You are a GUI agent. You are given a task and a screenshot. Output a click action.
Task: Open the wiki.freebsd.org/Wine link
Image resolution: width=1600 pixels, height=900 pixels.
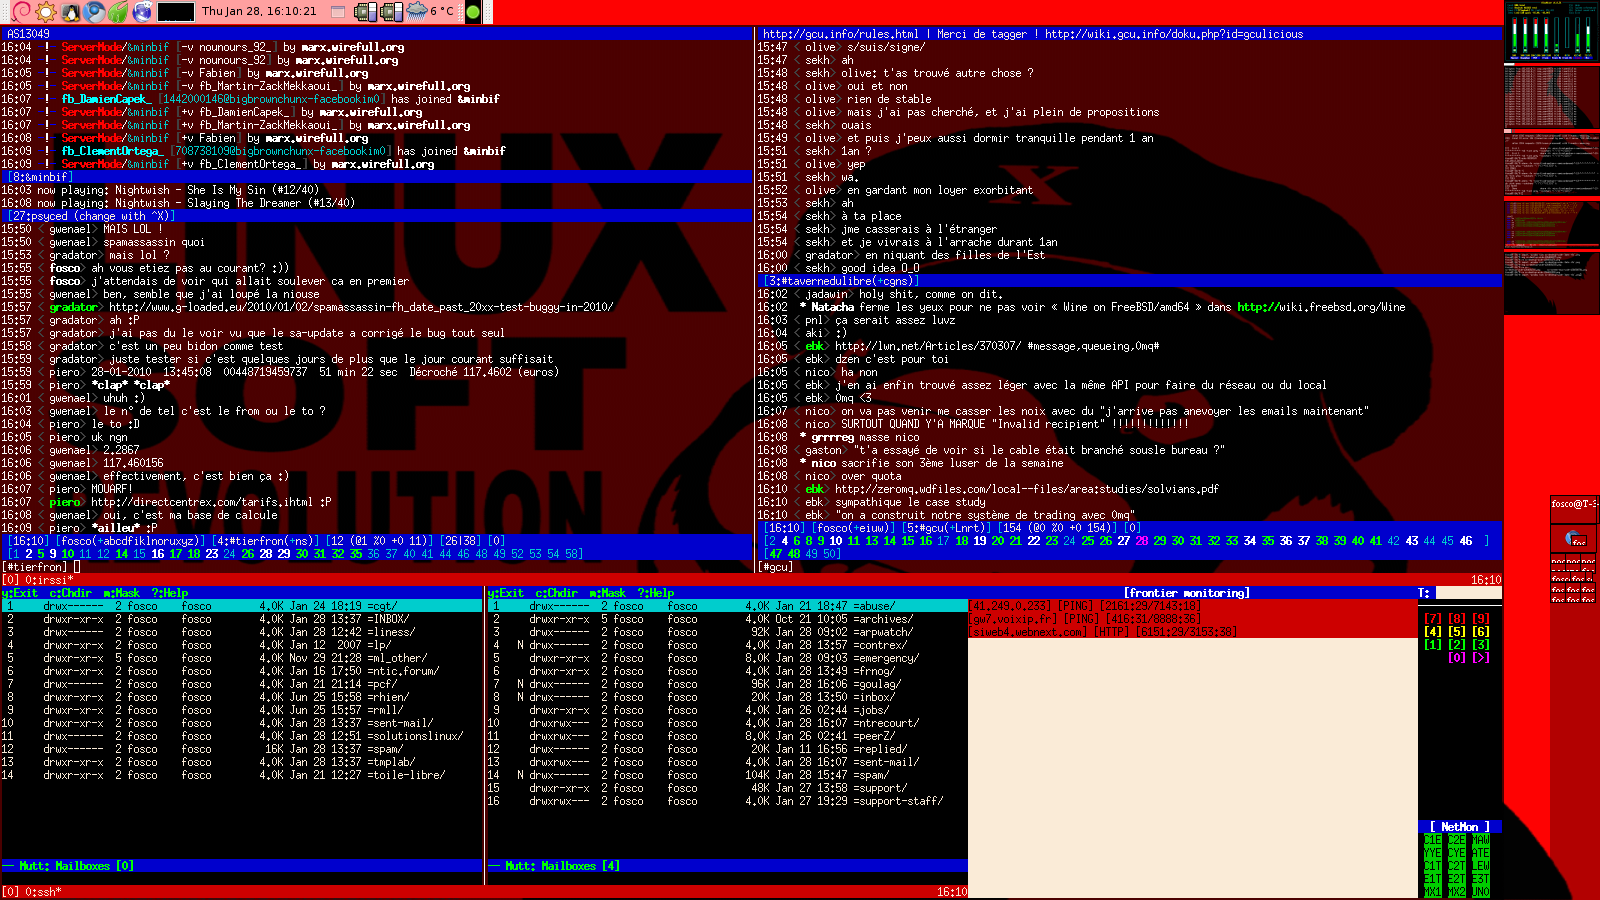coord(1320,307)
